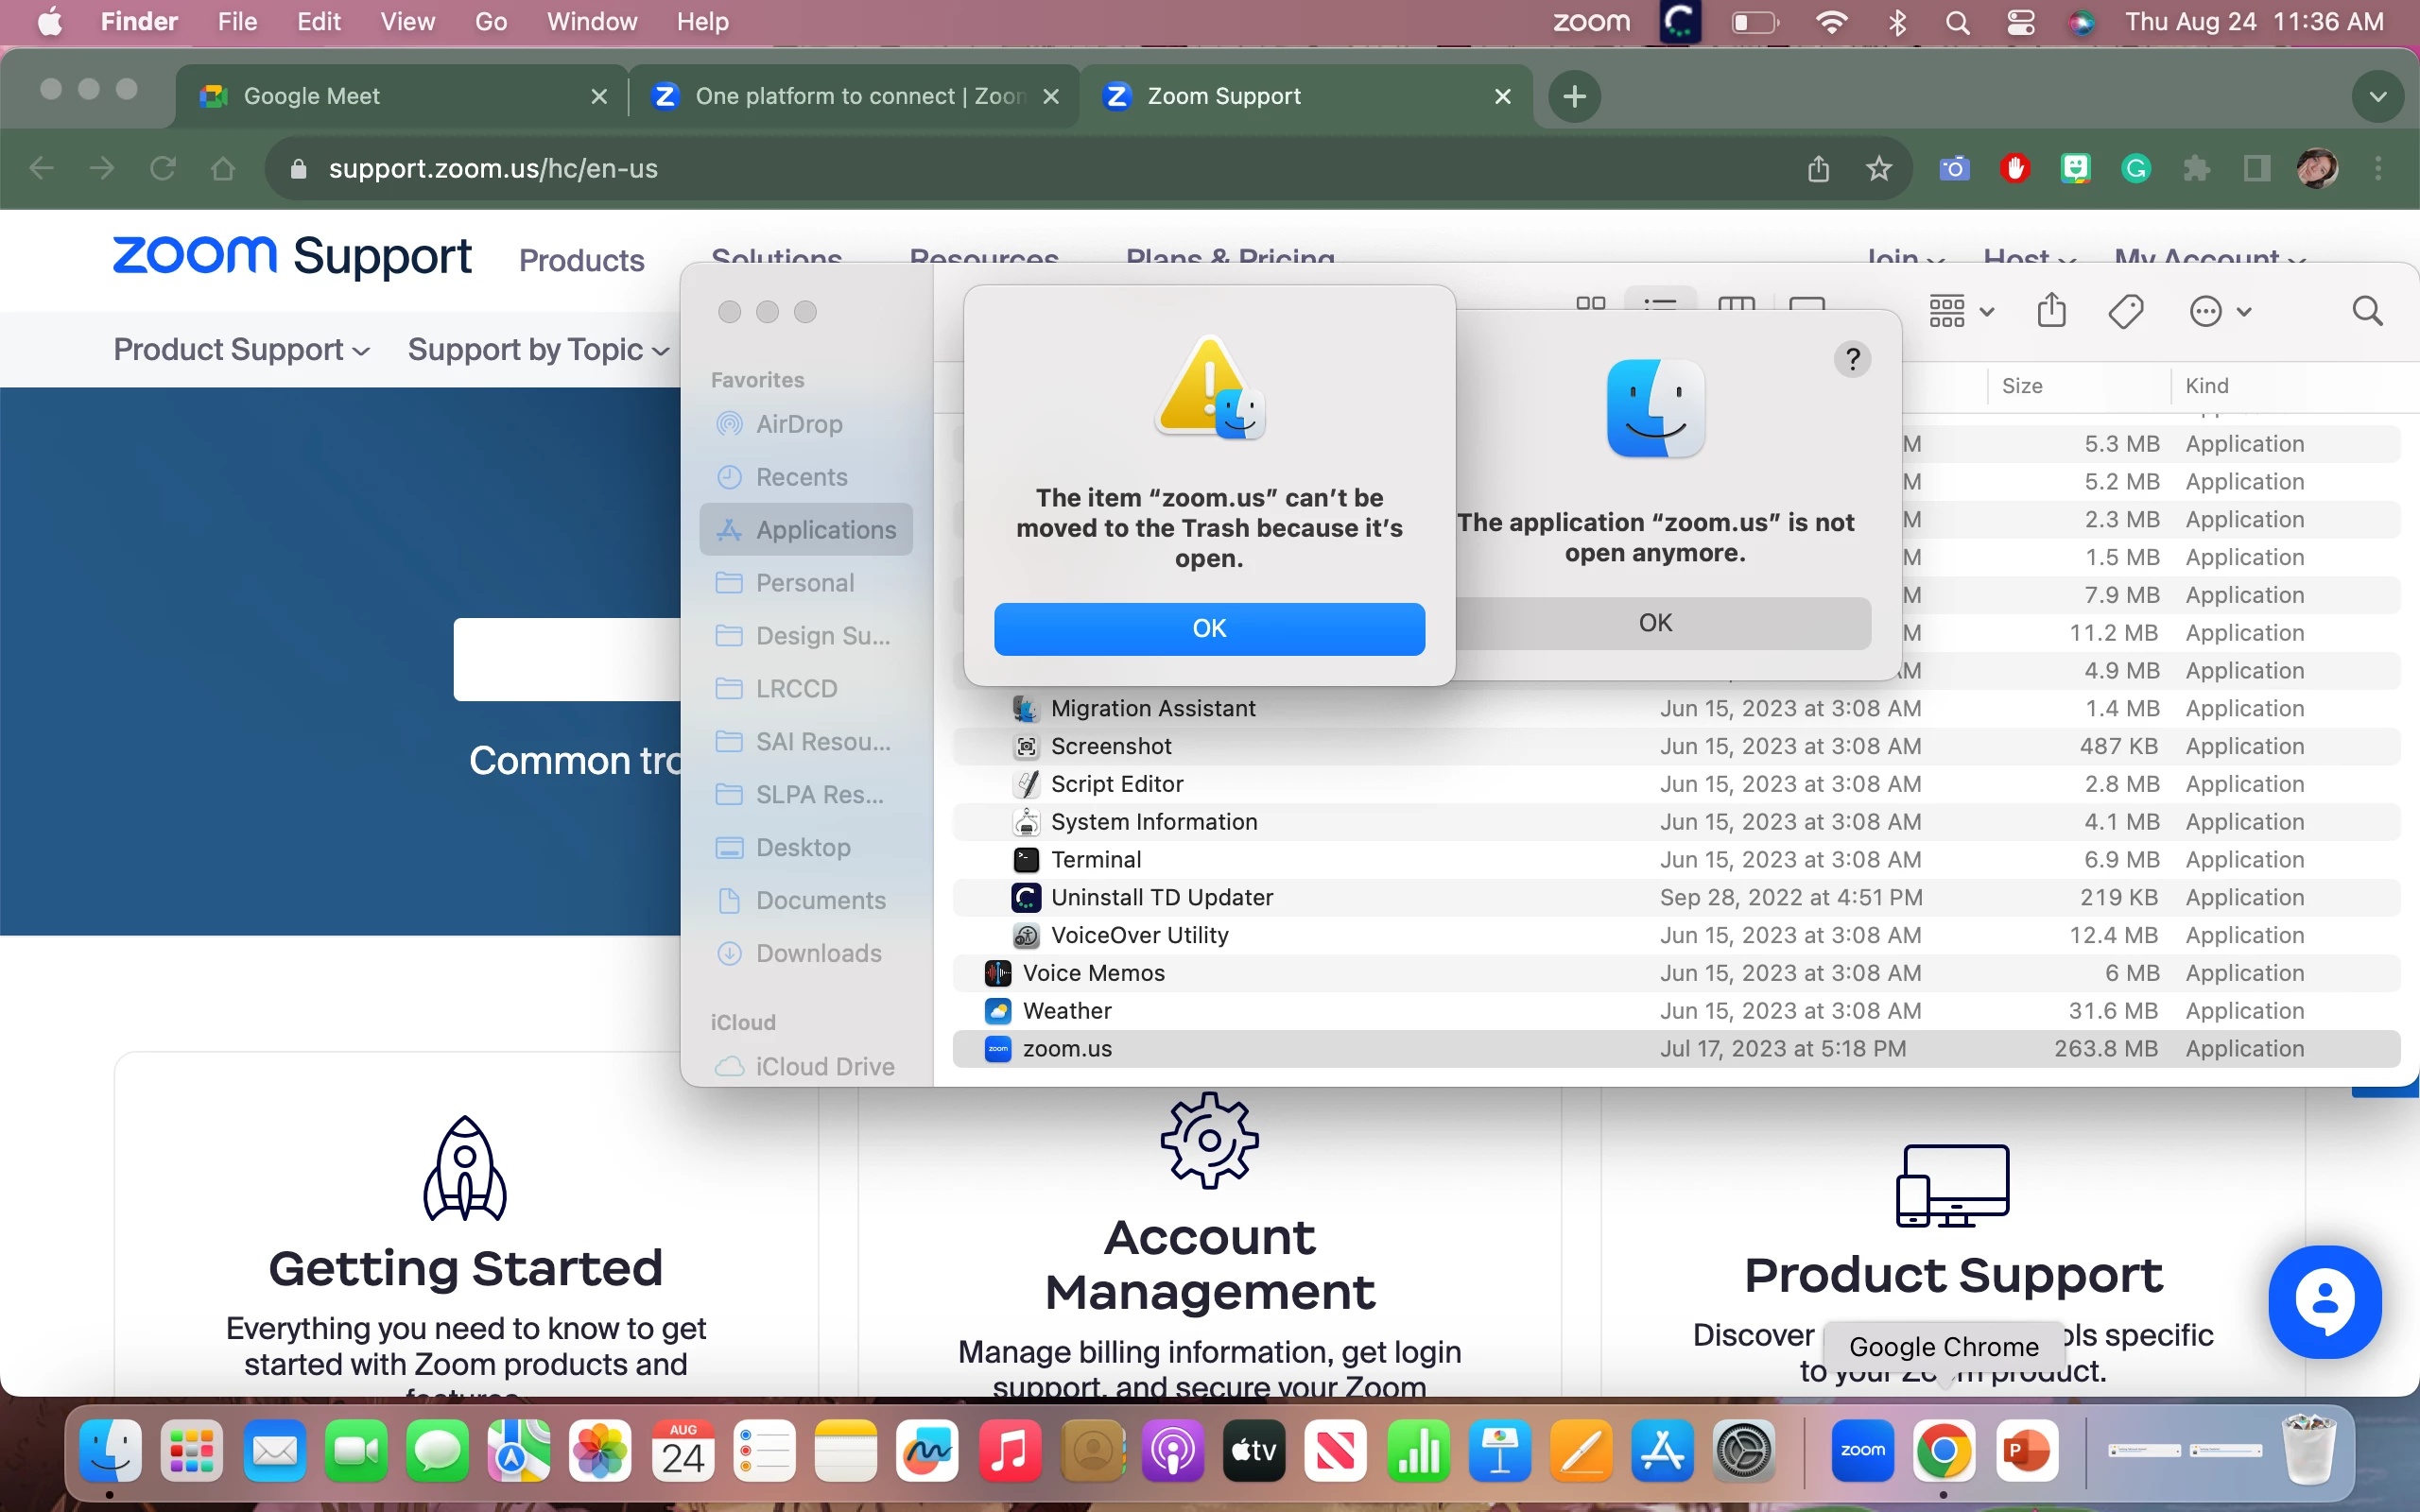Open Finder window search magnifier

(2367, 311)
